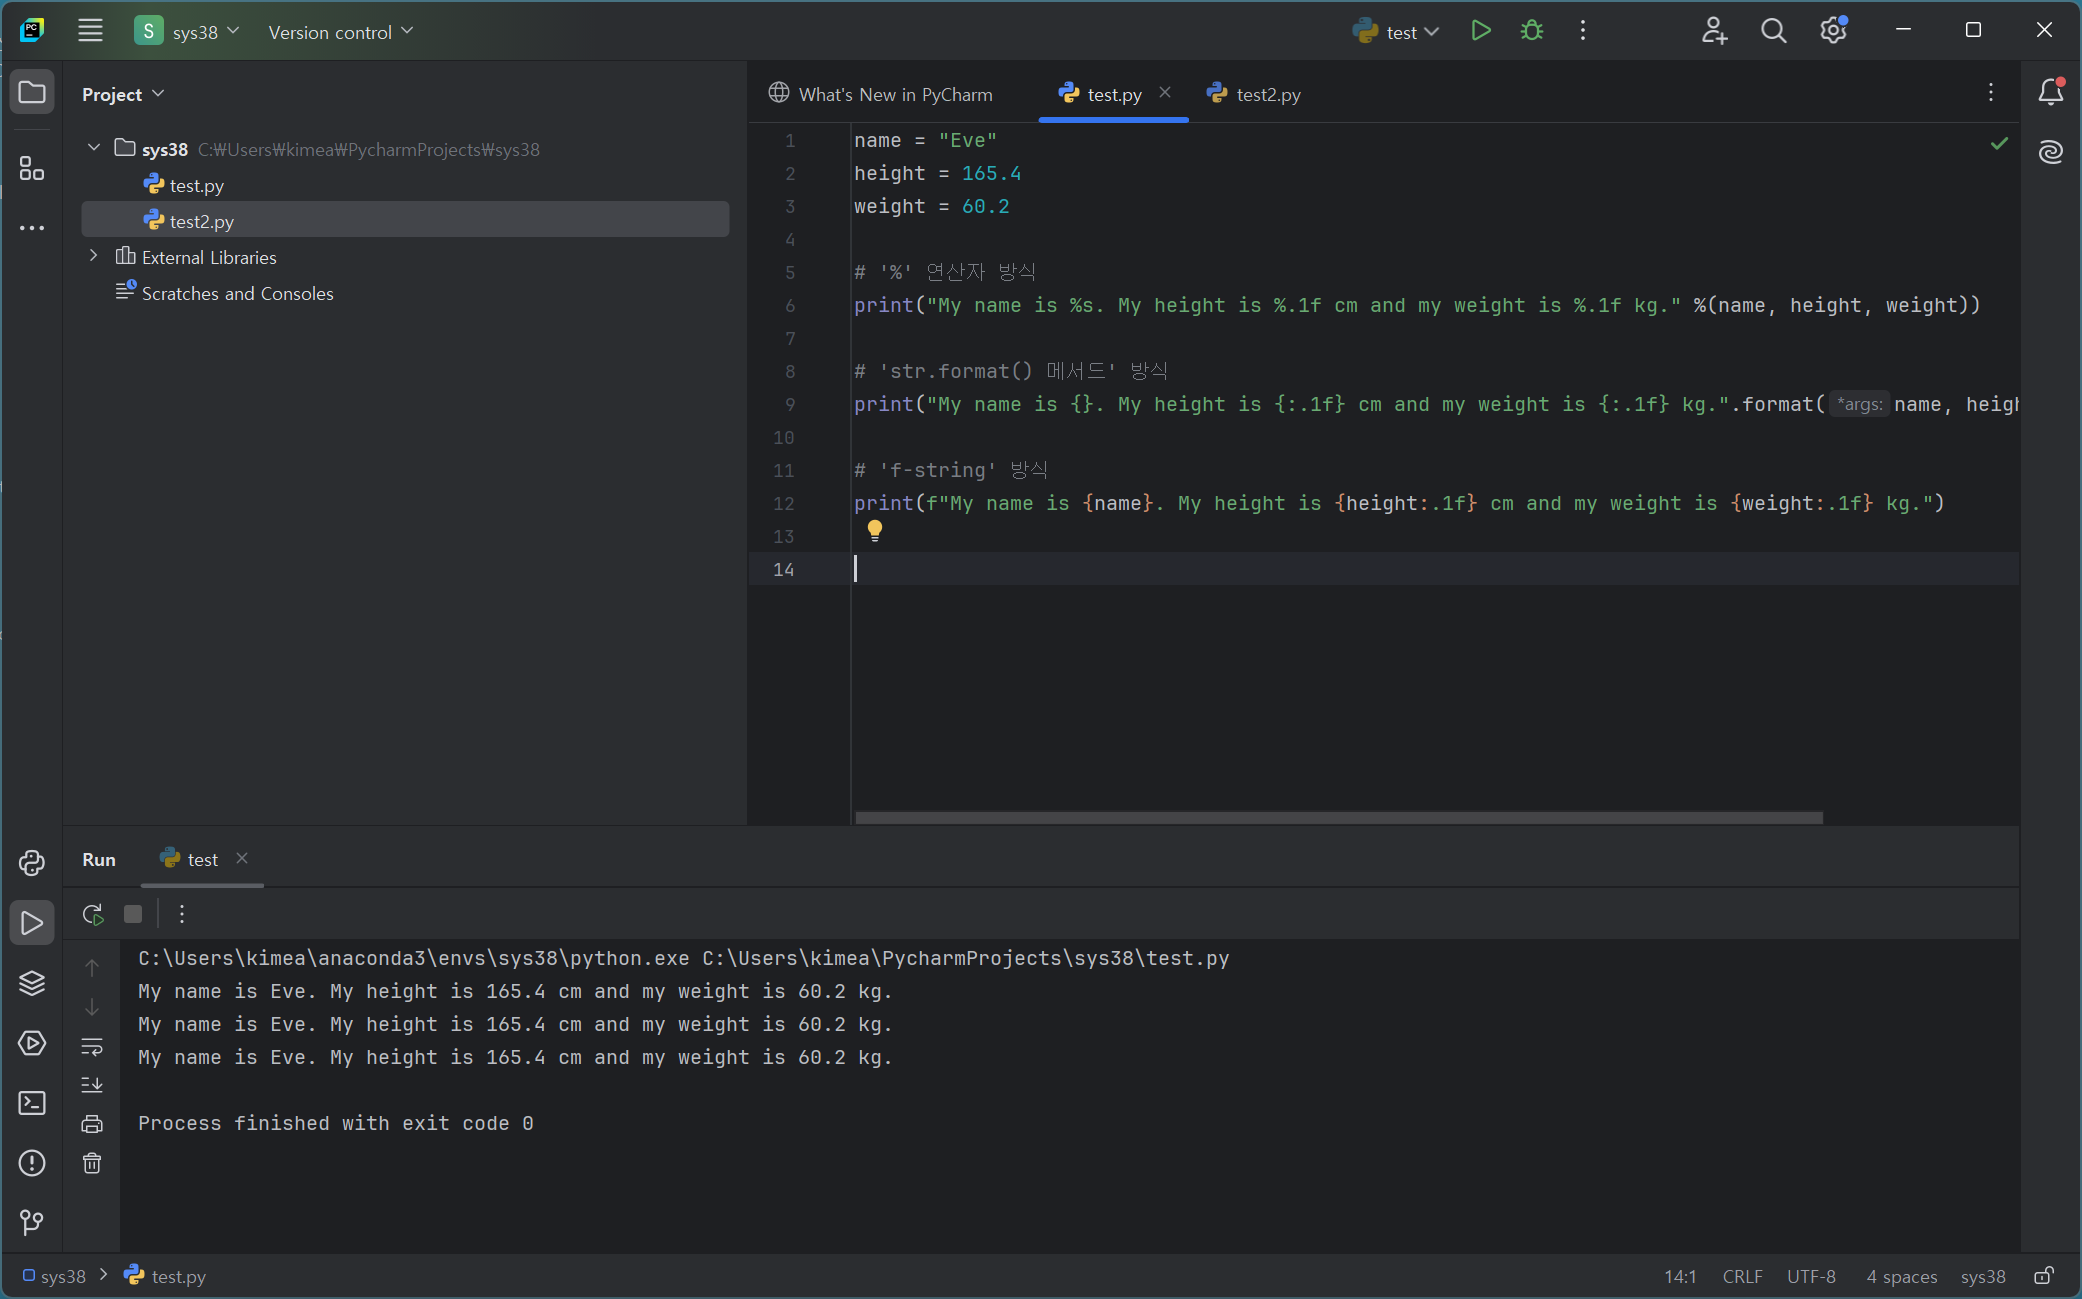
Task: Collapse the sys38 project folder
Action: click(x=94, y=148)
